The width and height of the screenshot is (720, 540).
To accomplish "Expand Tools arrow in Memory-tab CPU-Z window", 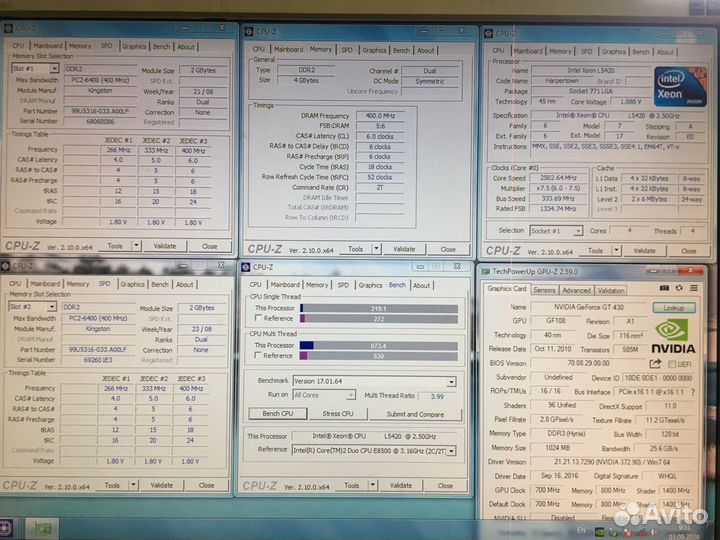I will (376, 249).
